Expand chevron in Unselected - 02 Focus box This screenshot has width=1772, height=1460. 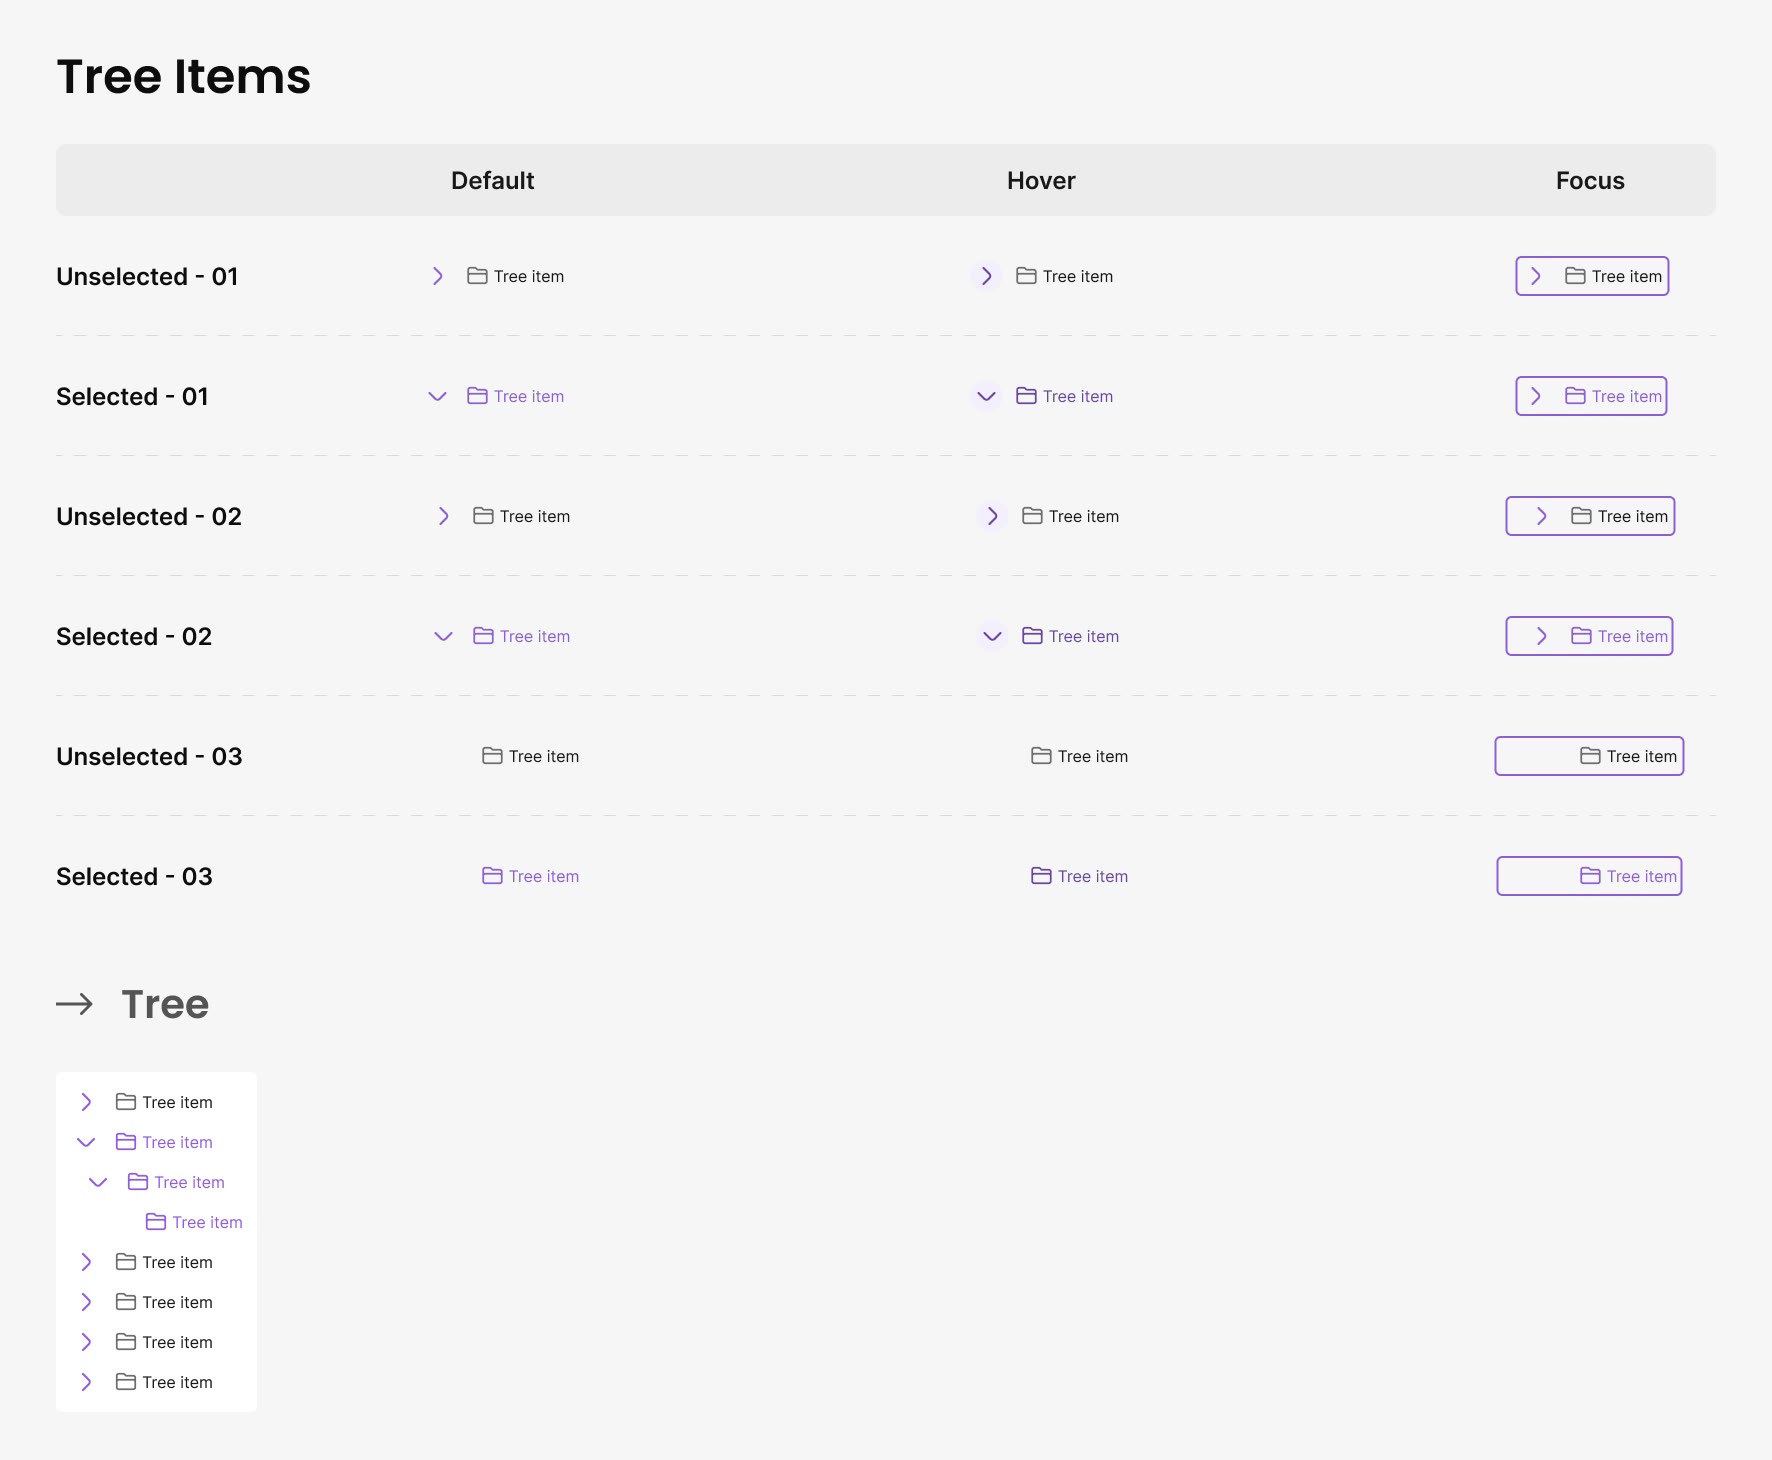click(x=1541, y=516)
